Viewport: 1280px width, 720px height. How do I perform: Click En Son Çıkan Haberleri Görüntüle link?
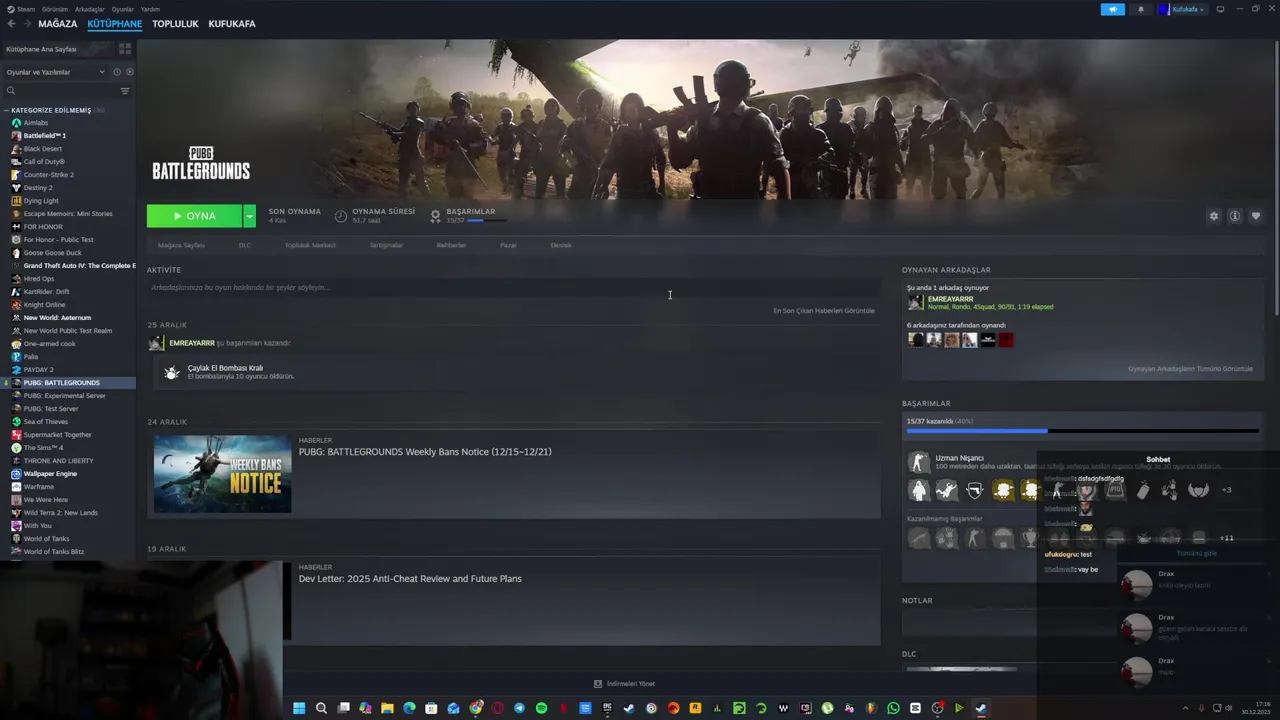click(824, 311)
